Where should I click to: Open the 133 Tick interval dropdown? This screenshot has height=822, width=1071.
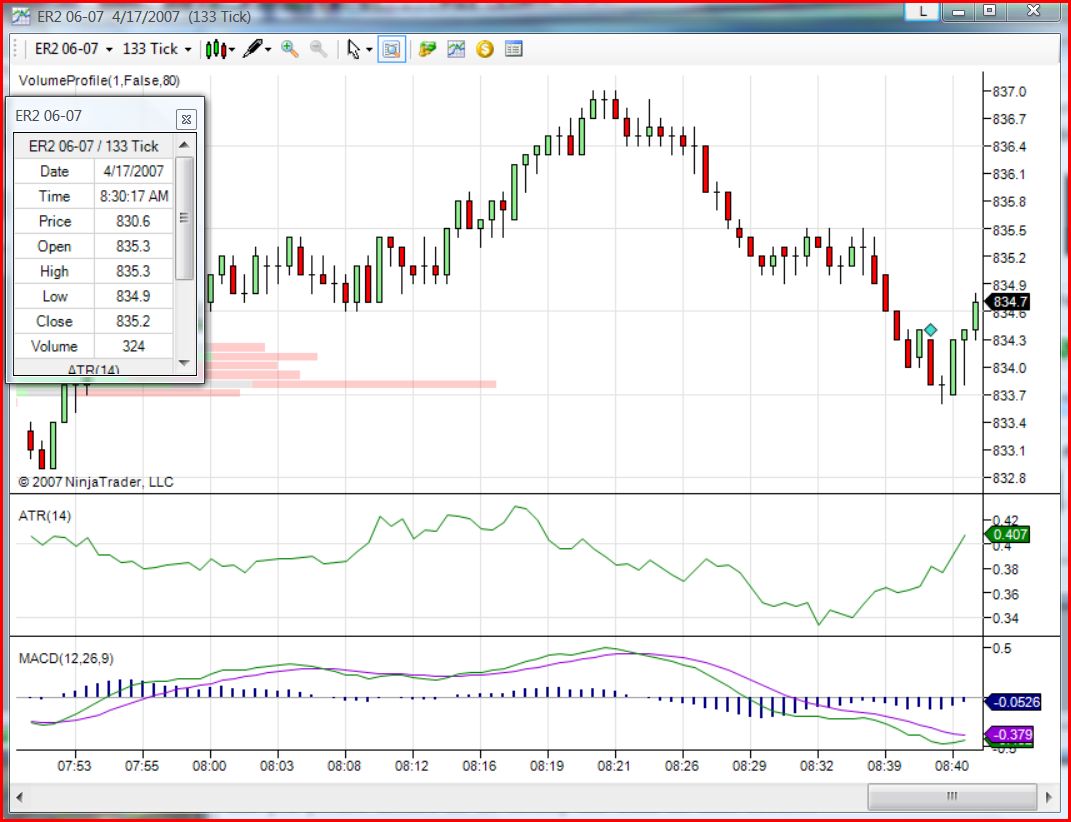pos(156,49)
